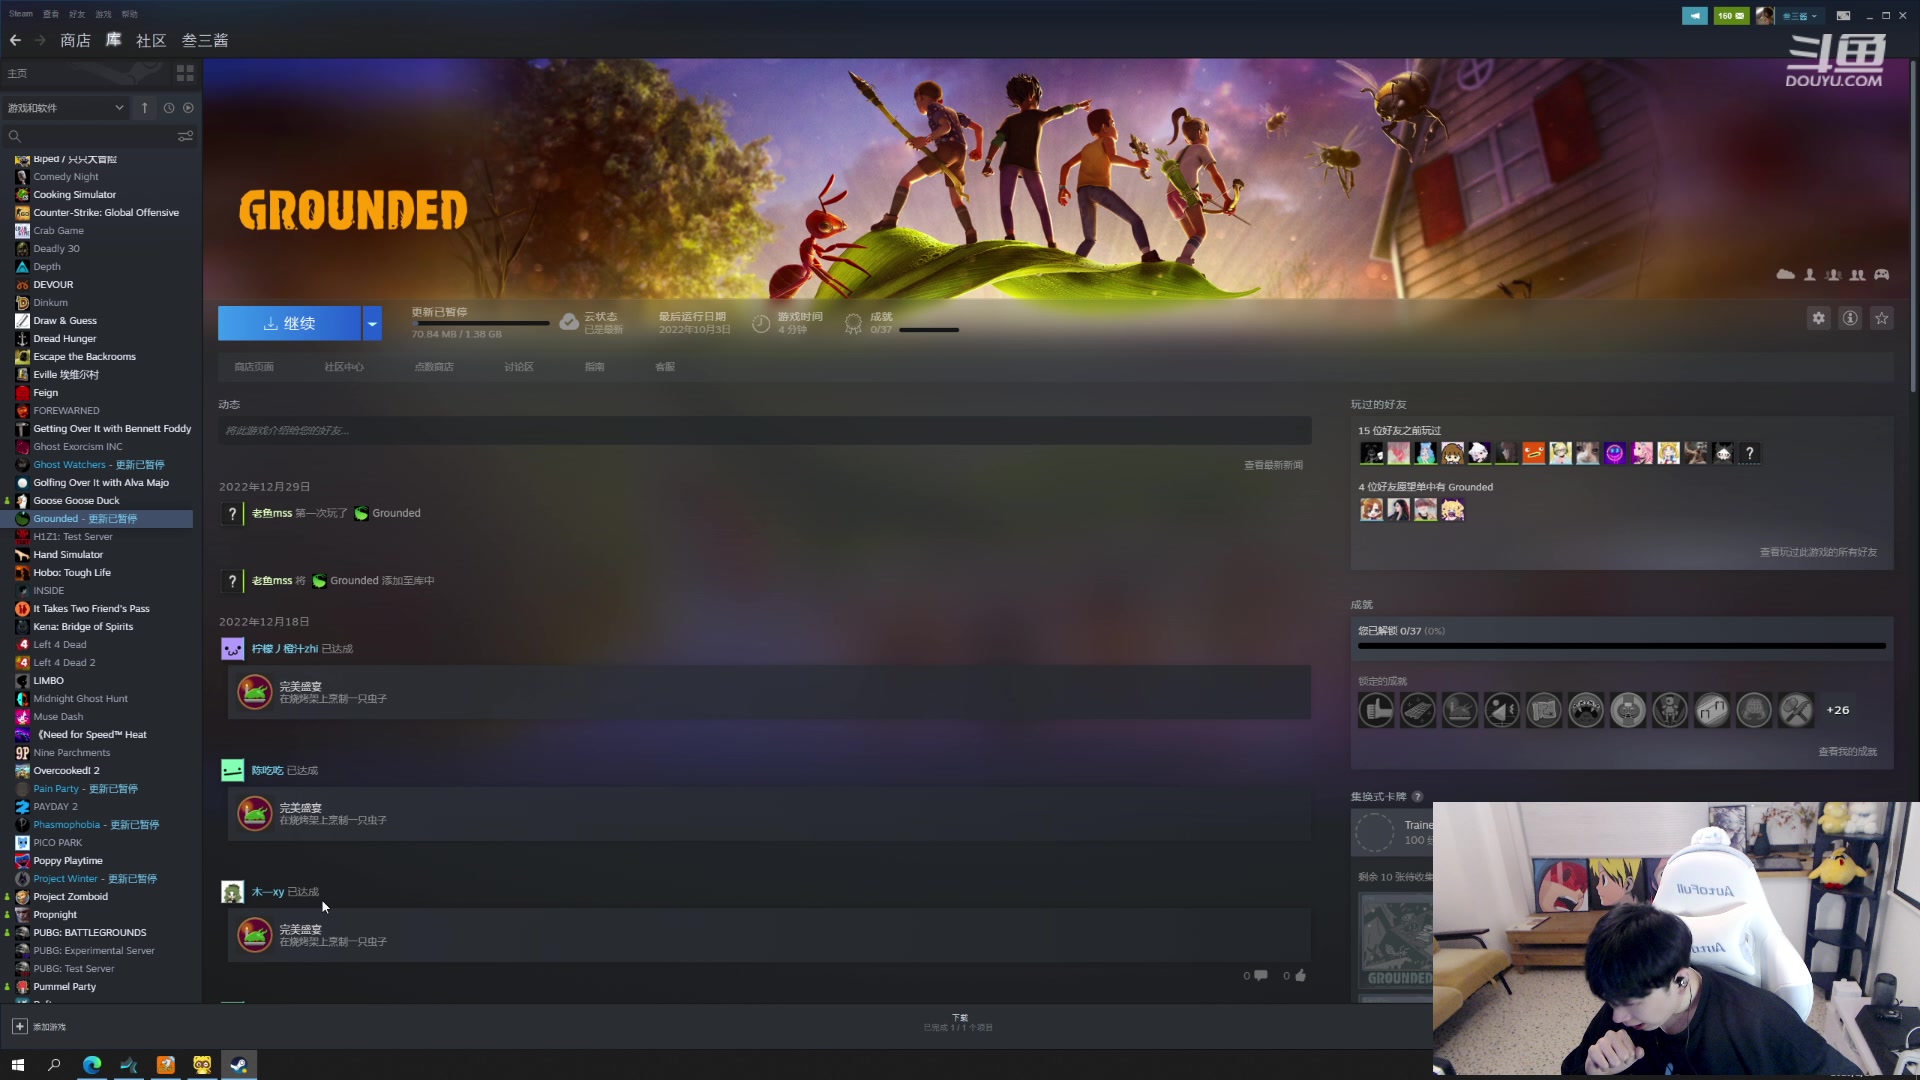1920x1080 pixels.
Task: Open the 社区 top navigation menu
Action: [x=151, y=40]
